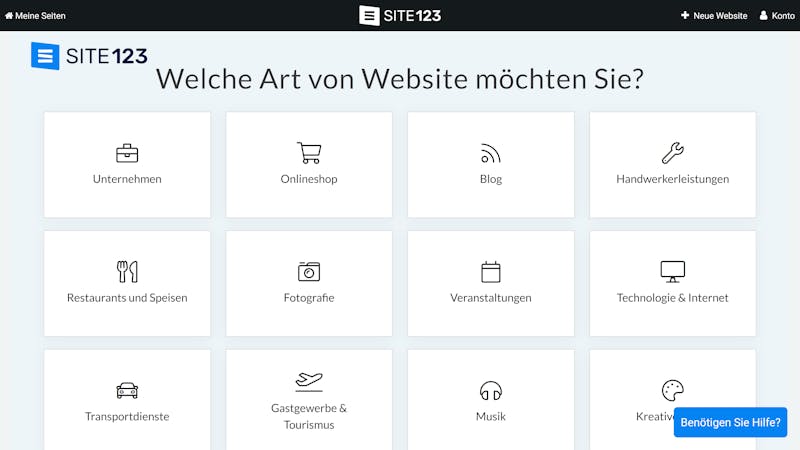Click the blue SITE123 logo below the header
Screen dimensions: 800x450
pos(89,56)
